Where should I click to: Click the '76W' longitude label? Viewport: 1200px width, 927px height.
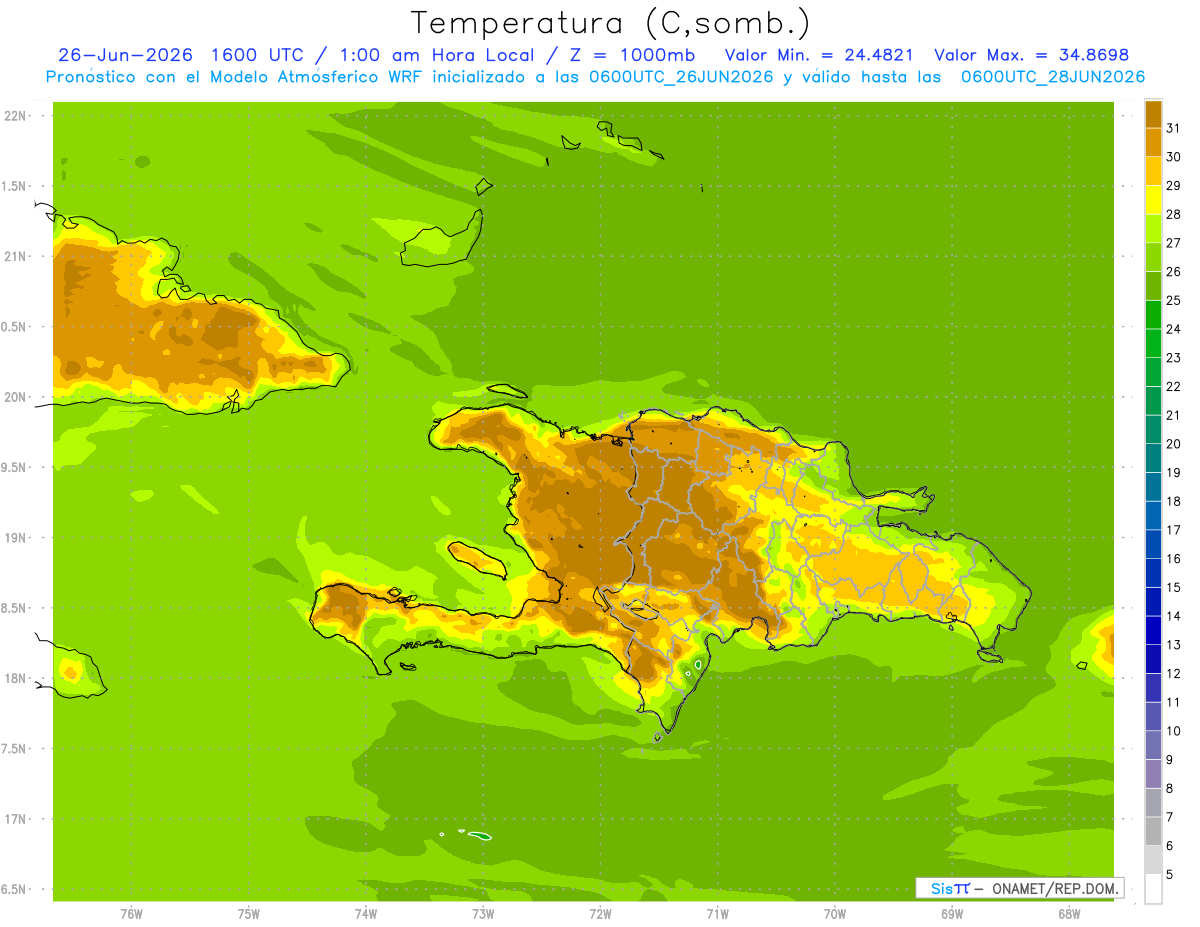coord(131,914)
